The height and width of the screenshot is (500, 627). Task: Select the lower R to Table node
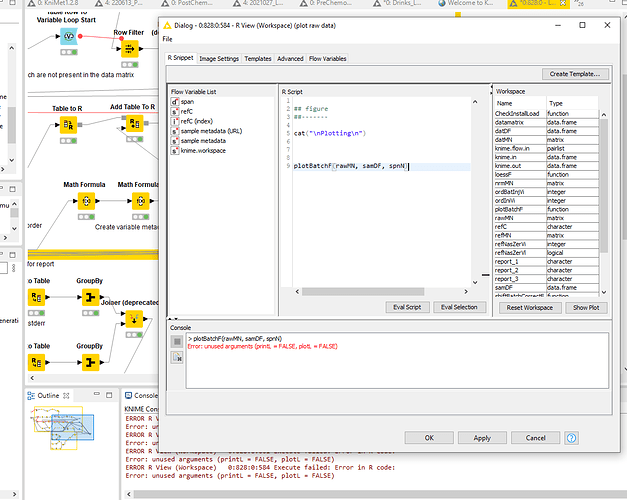coord(36,362)
